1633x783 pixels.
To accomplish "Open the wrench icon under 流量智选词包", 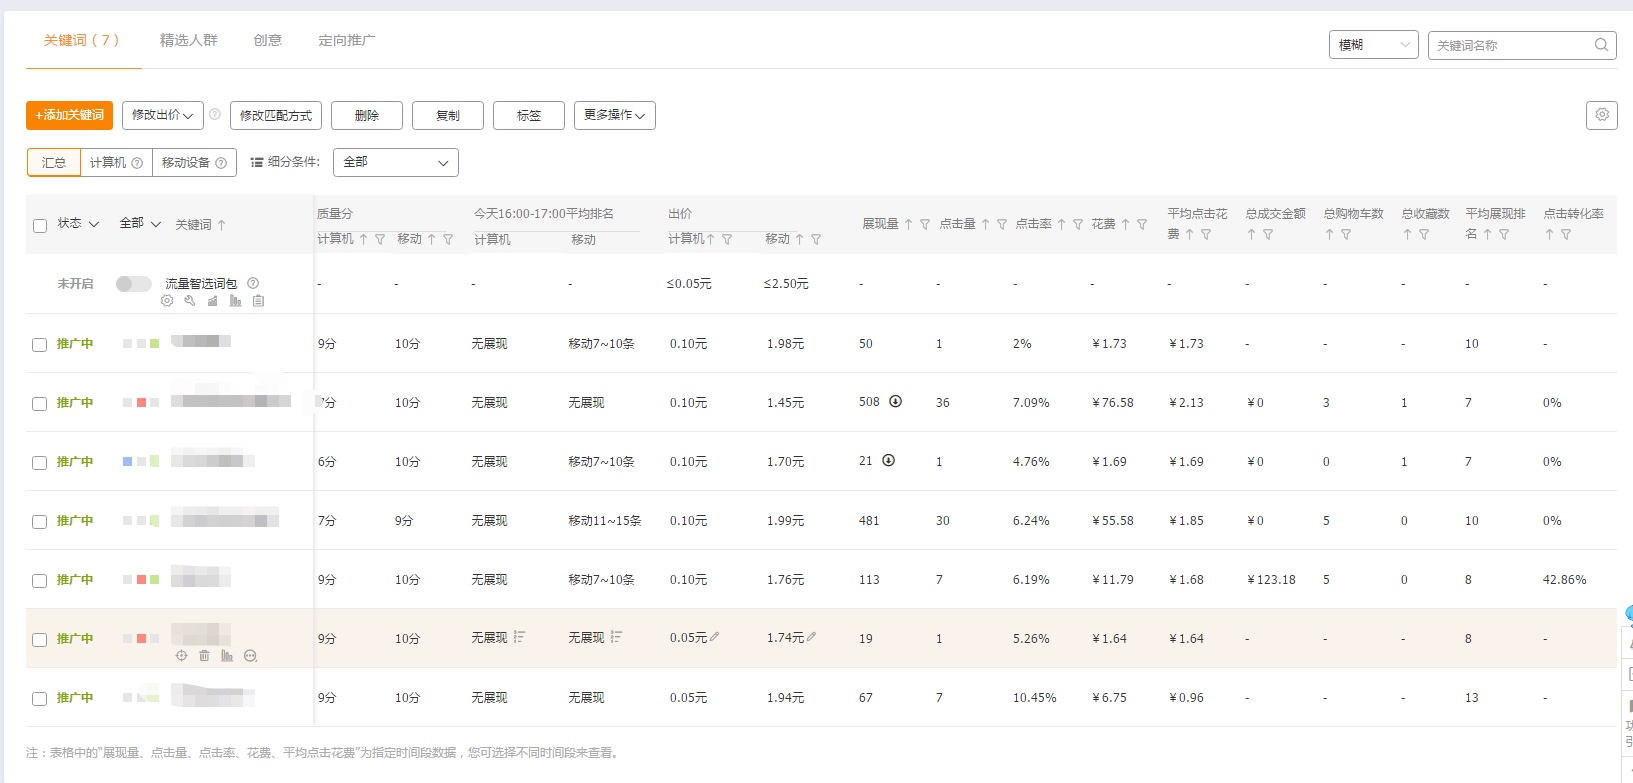I will coord(190,301).
